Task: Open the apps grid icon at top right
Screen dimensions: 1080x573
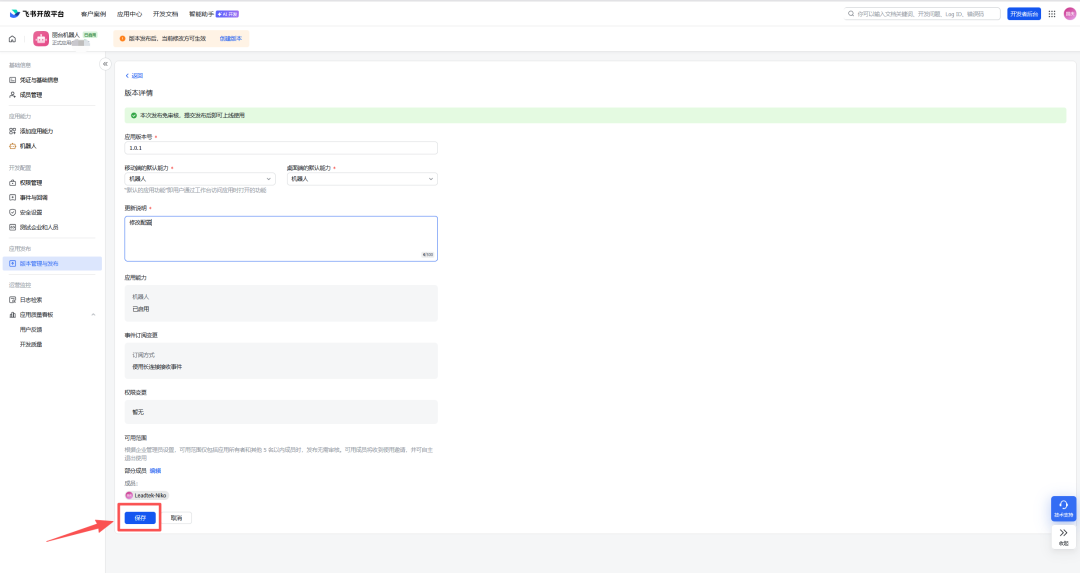Action: click(x=1052, y=14)
